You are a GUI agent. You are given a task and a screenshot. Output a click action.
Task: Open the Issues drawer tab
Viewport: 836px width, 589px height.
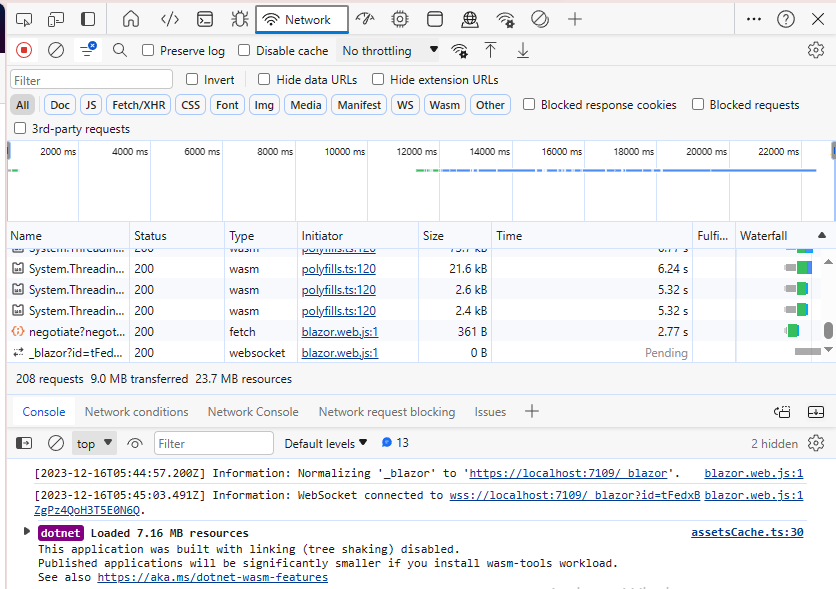click(x=490, y=412)
